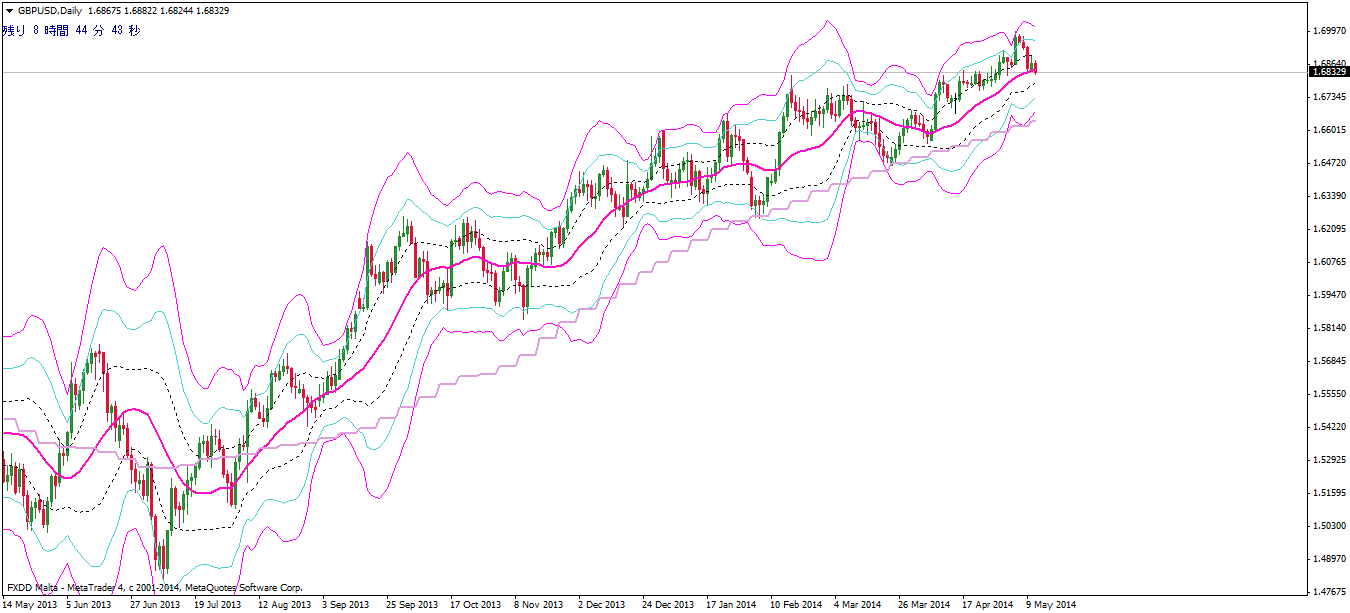Click the 2 Dec 2013 date label
This screenshot has height=613, width=1350.
click(602, 605)
